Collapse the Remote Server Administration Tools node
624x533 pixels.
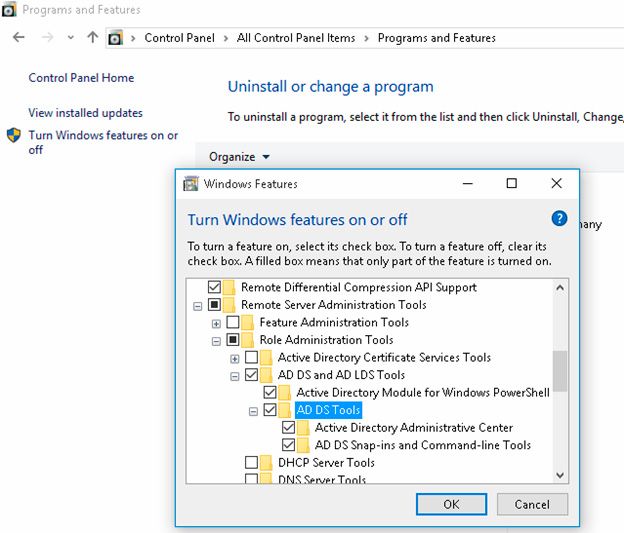point(197,306)
